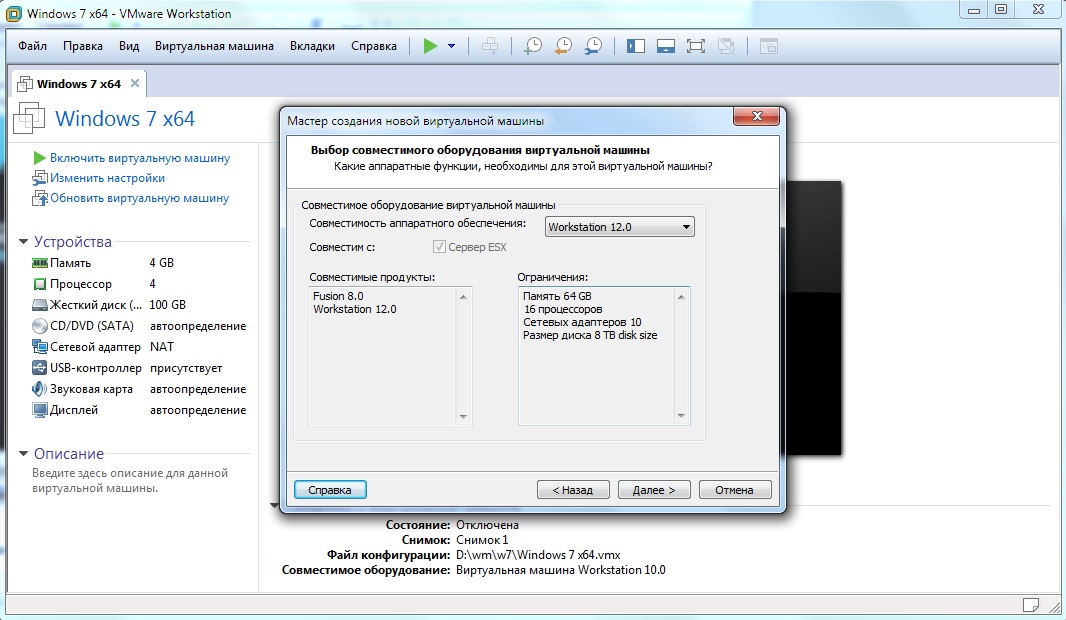
Task: Click the Далее > button
Action: pos(654,489)
